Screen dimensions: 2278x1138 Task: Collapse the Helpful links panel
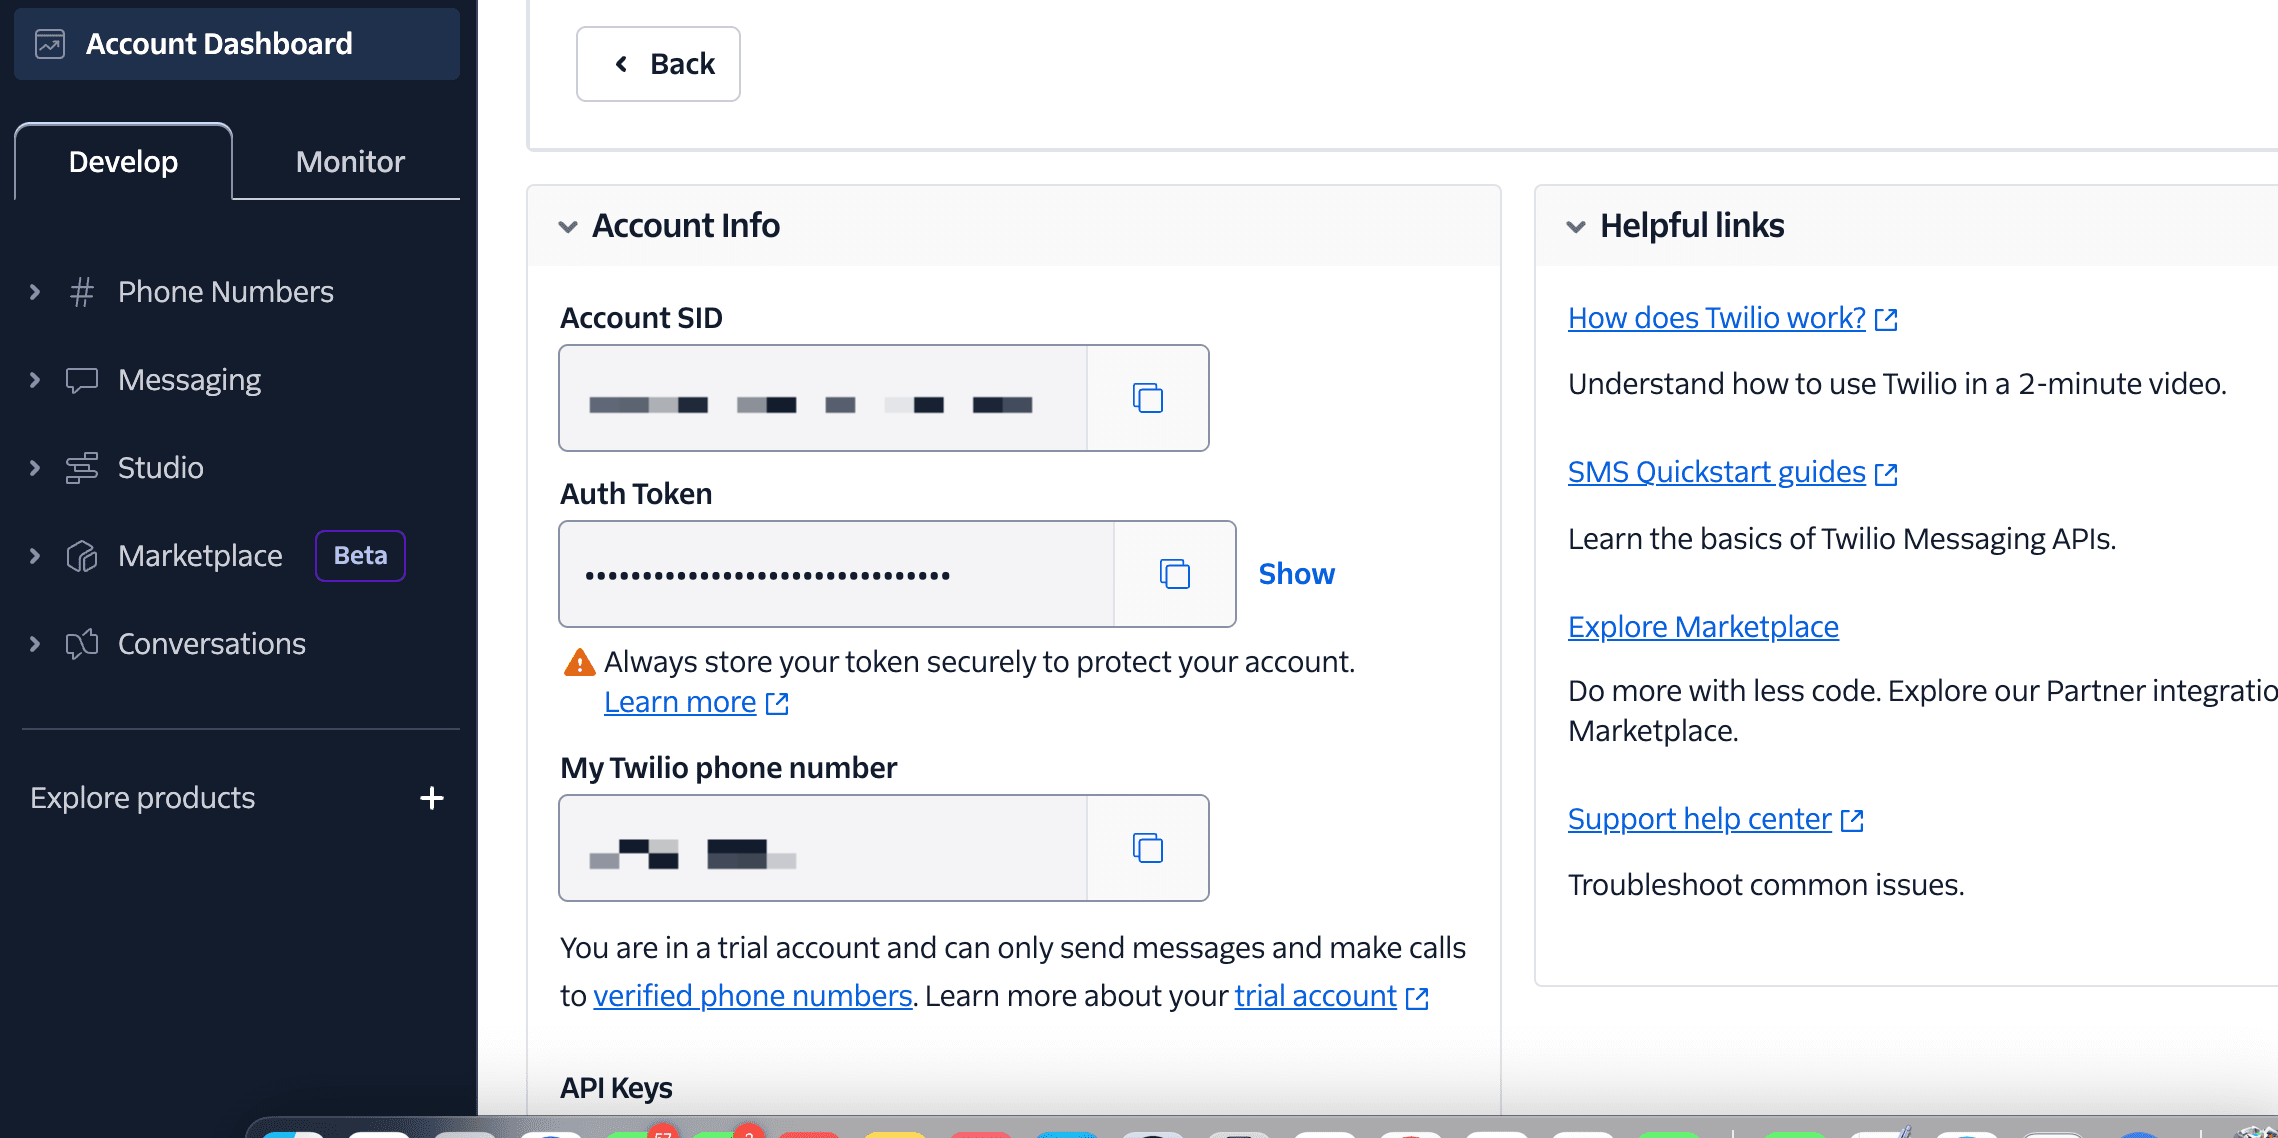[x=1576, y=227]
